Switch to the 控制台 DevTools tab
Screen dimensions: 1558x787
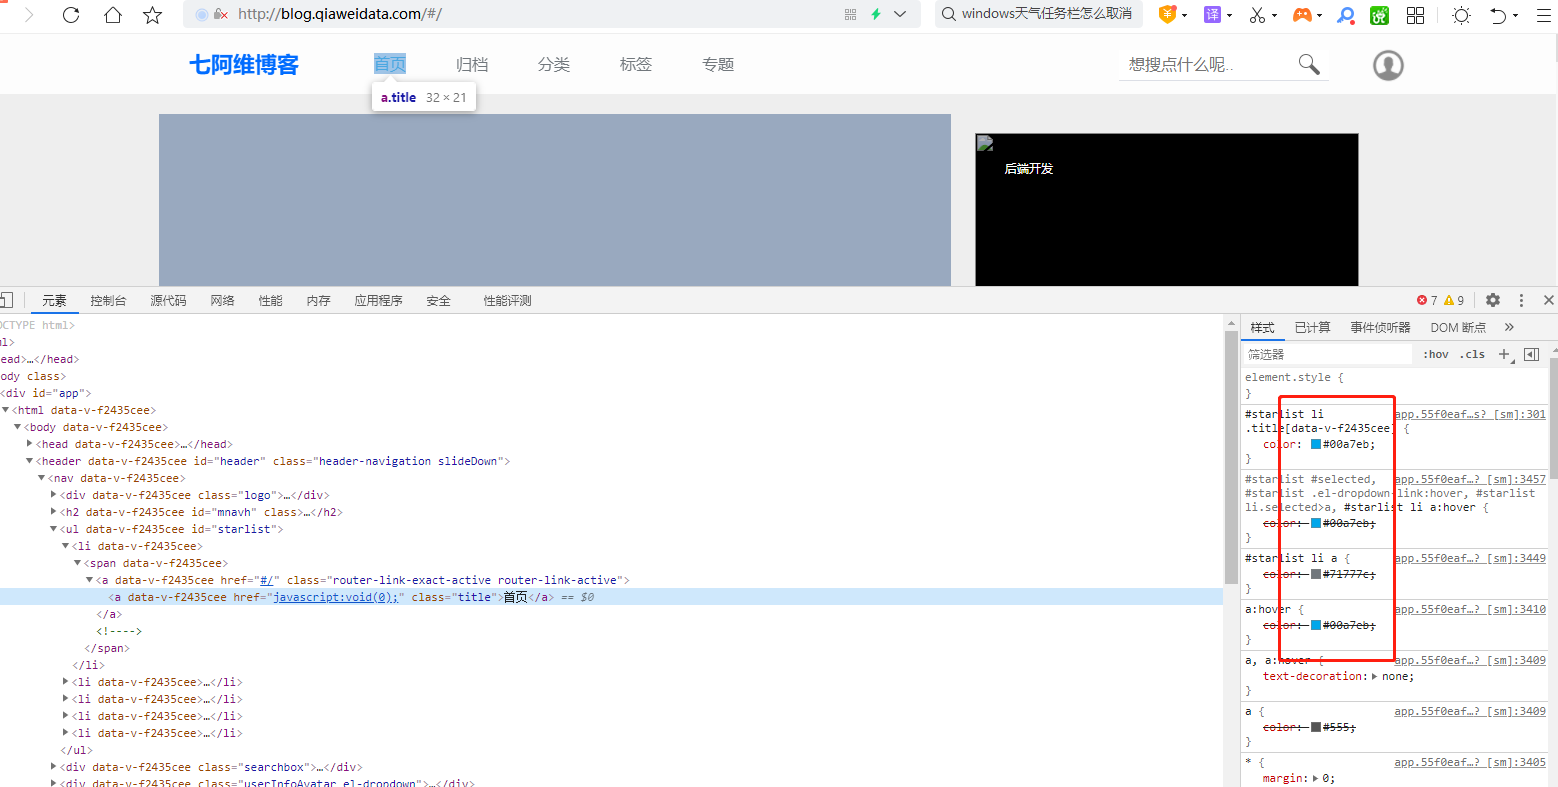108,300
